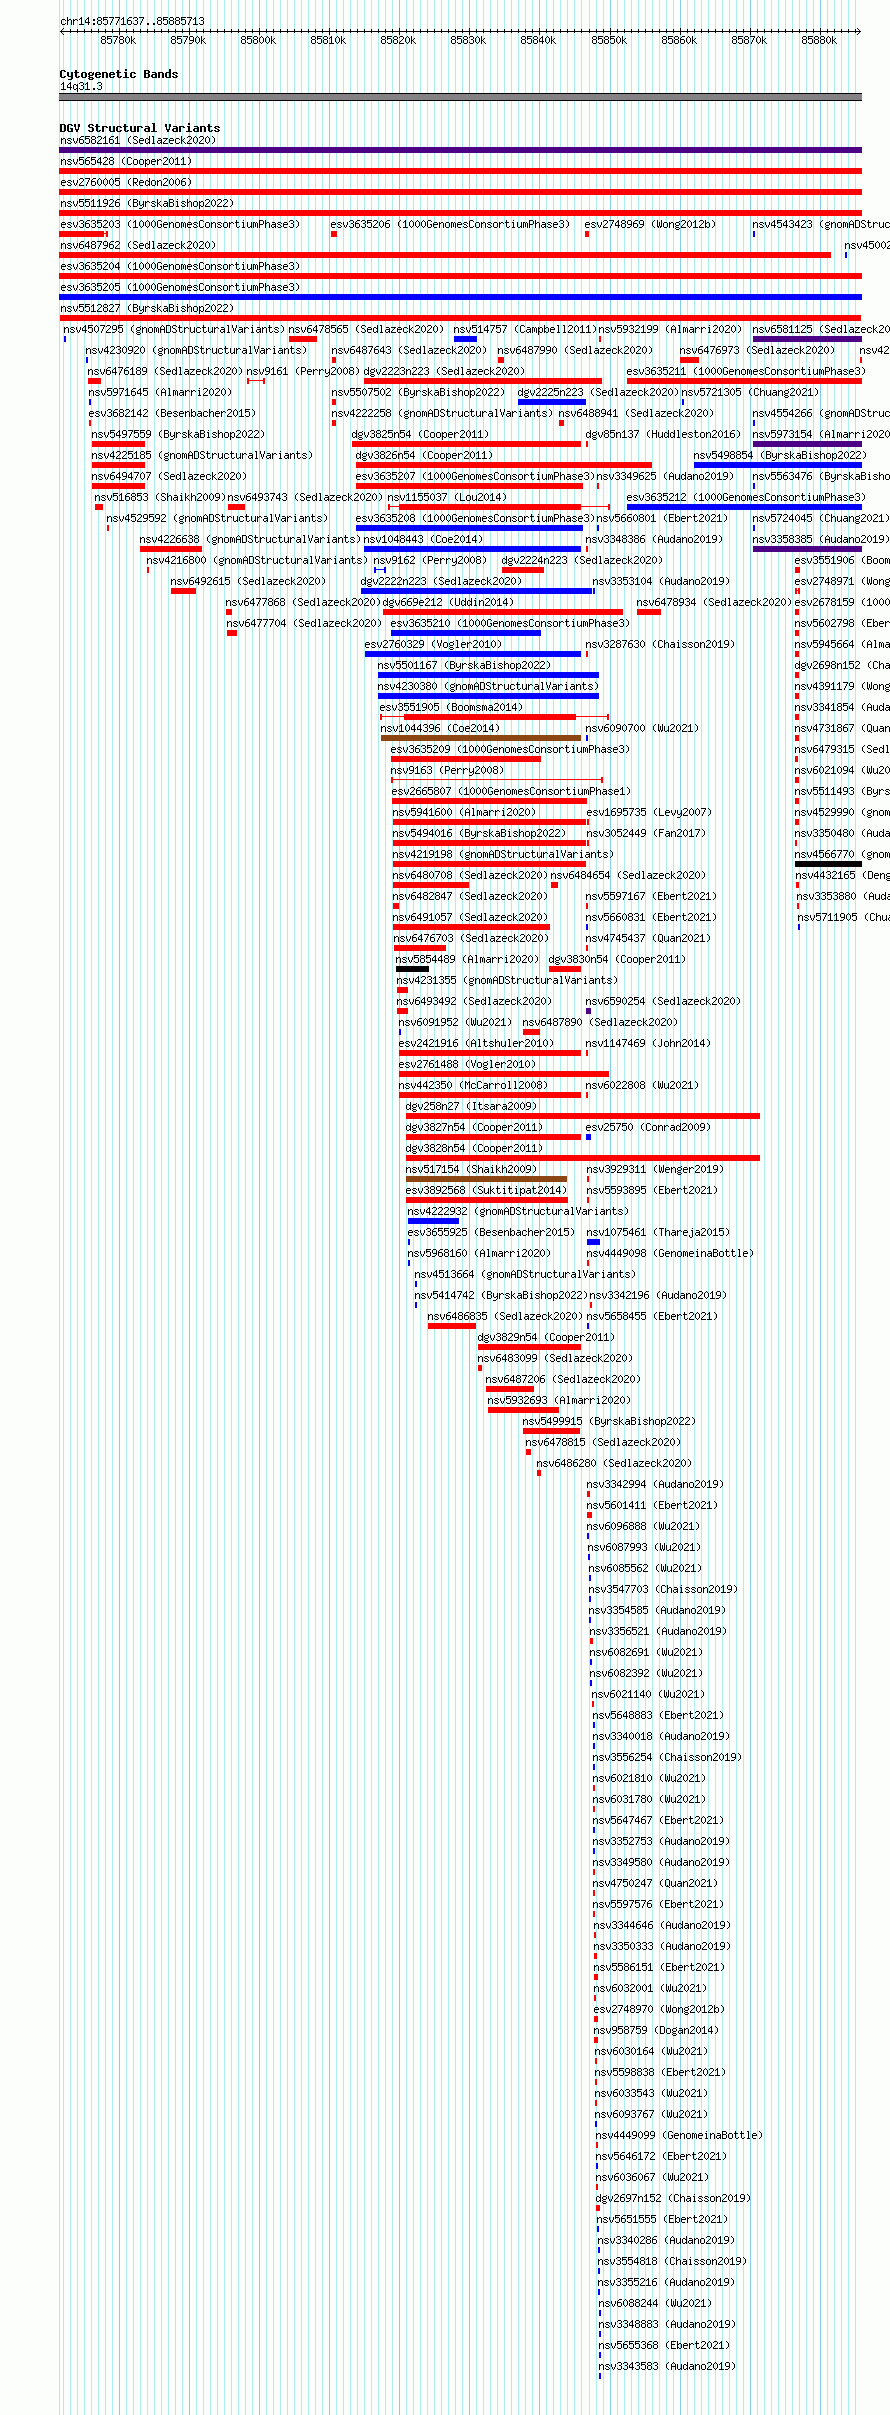
Task: Select nsv5512827 (ByrskaBishop2022) entry
Action: point(146,308)
